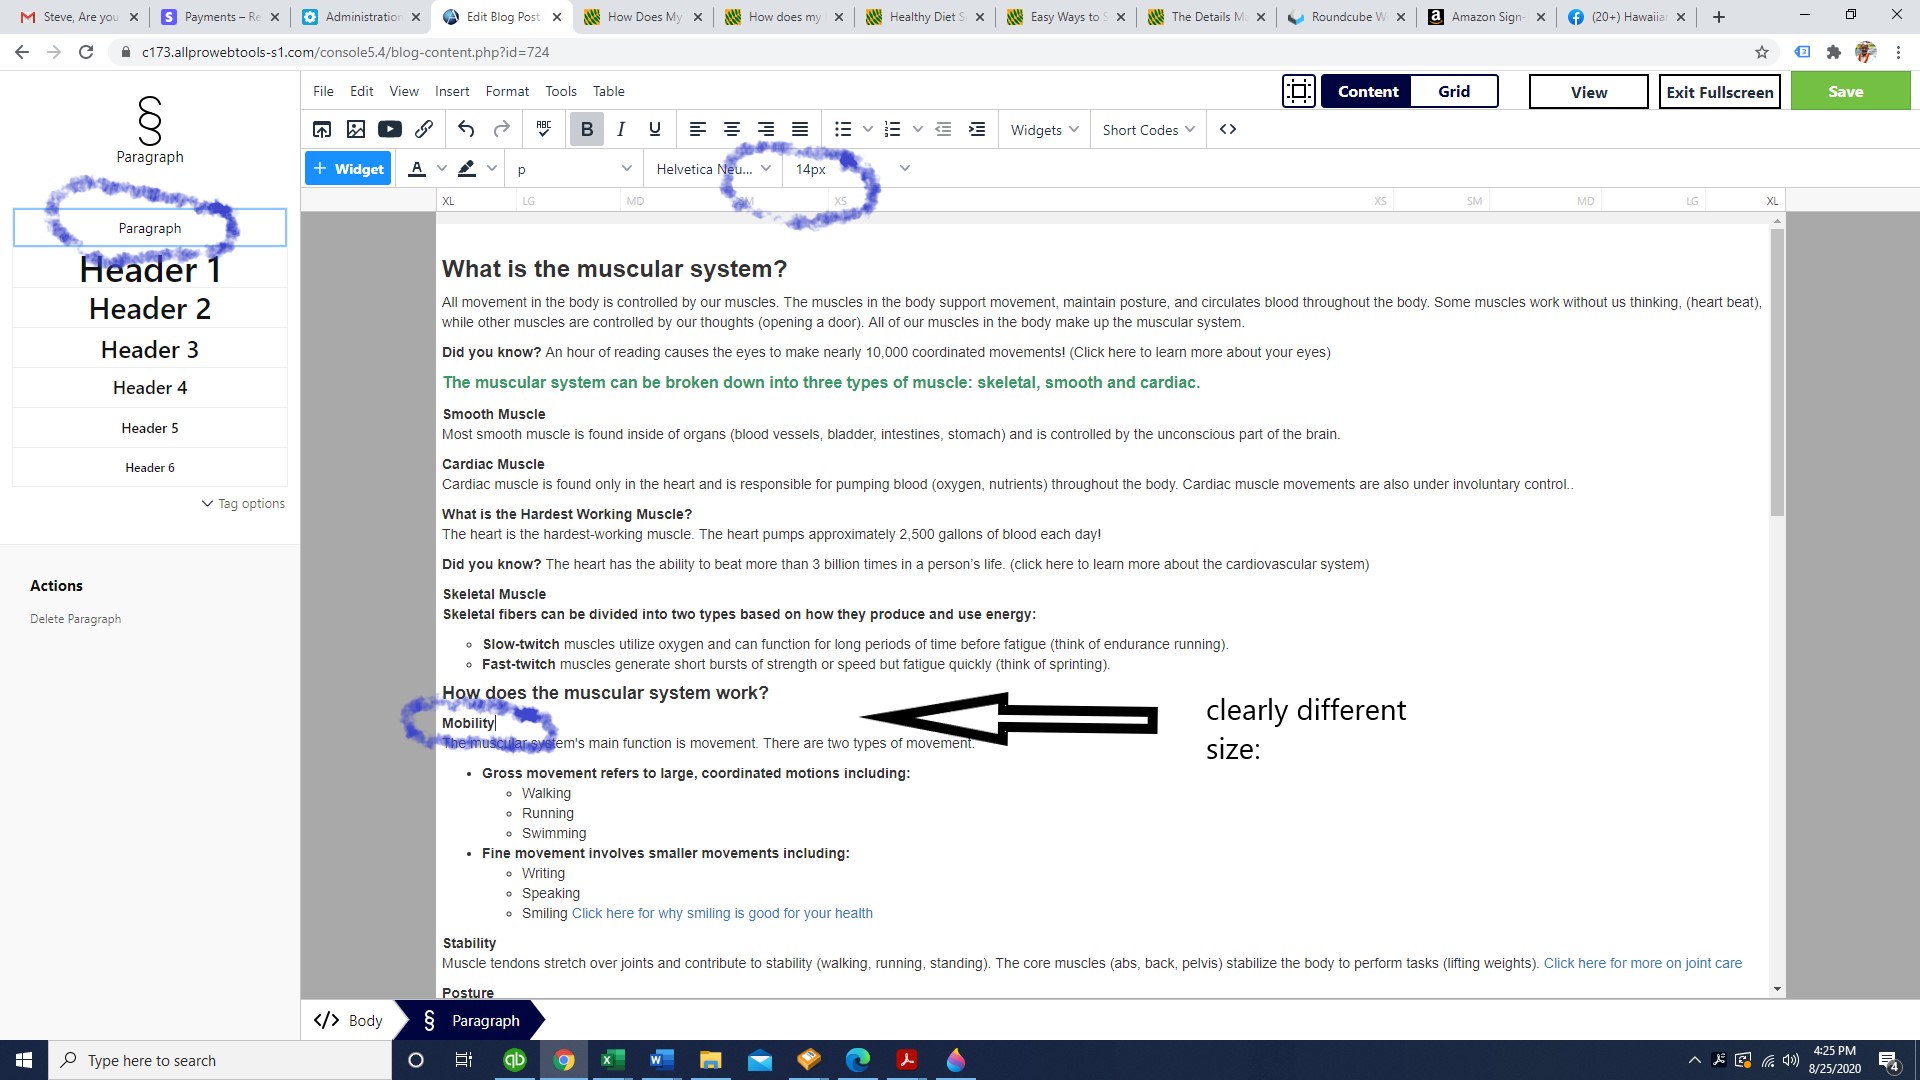
Task: Click the blue Widget add button
Action: click(x=348, y=169)
